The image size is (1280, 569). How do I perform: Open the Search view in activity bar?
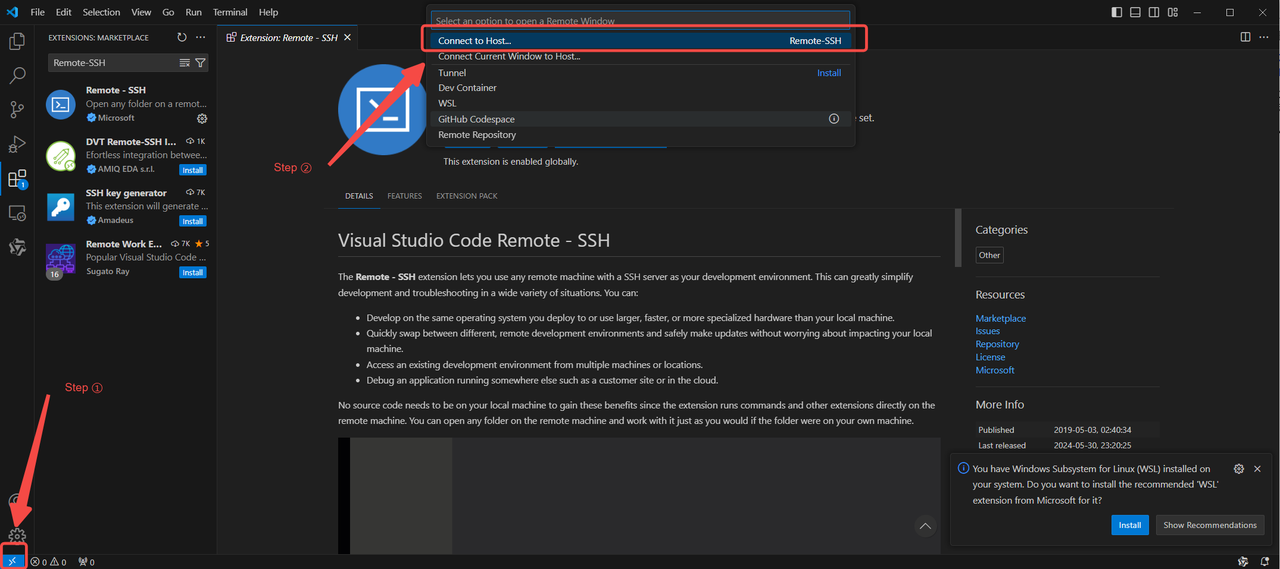coord(17,76)
